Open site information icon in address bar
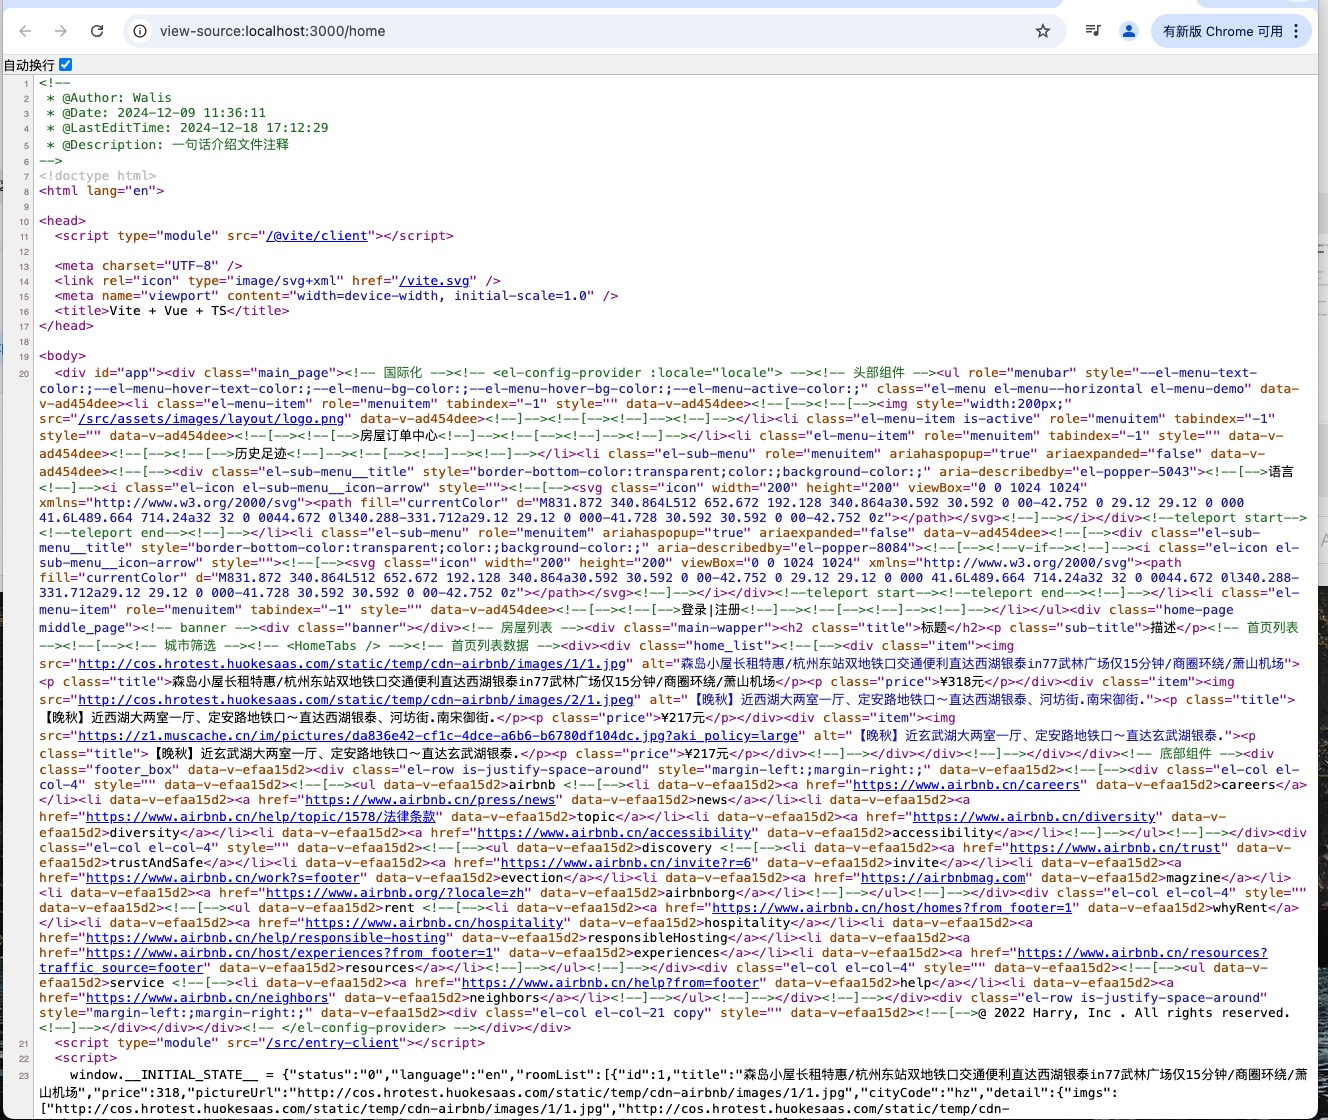1328x1120 pixels. [x=141, y=31]
